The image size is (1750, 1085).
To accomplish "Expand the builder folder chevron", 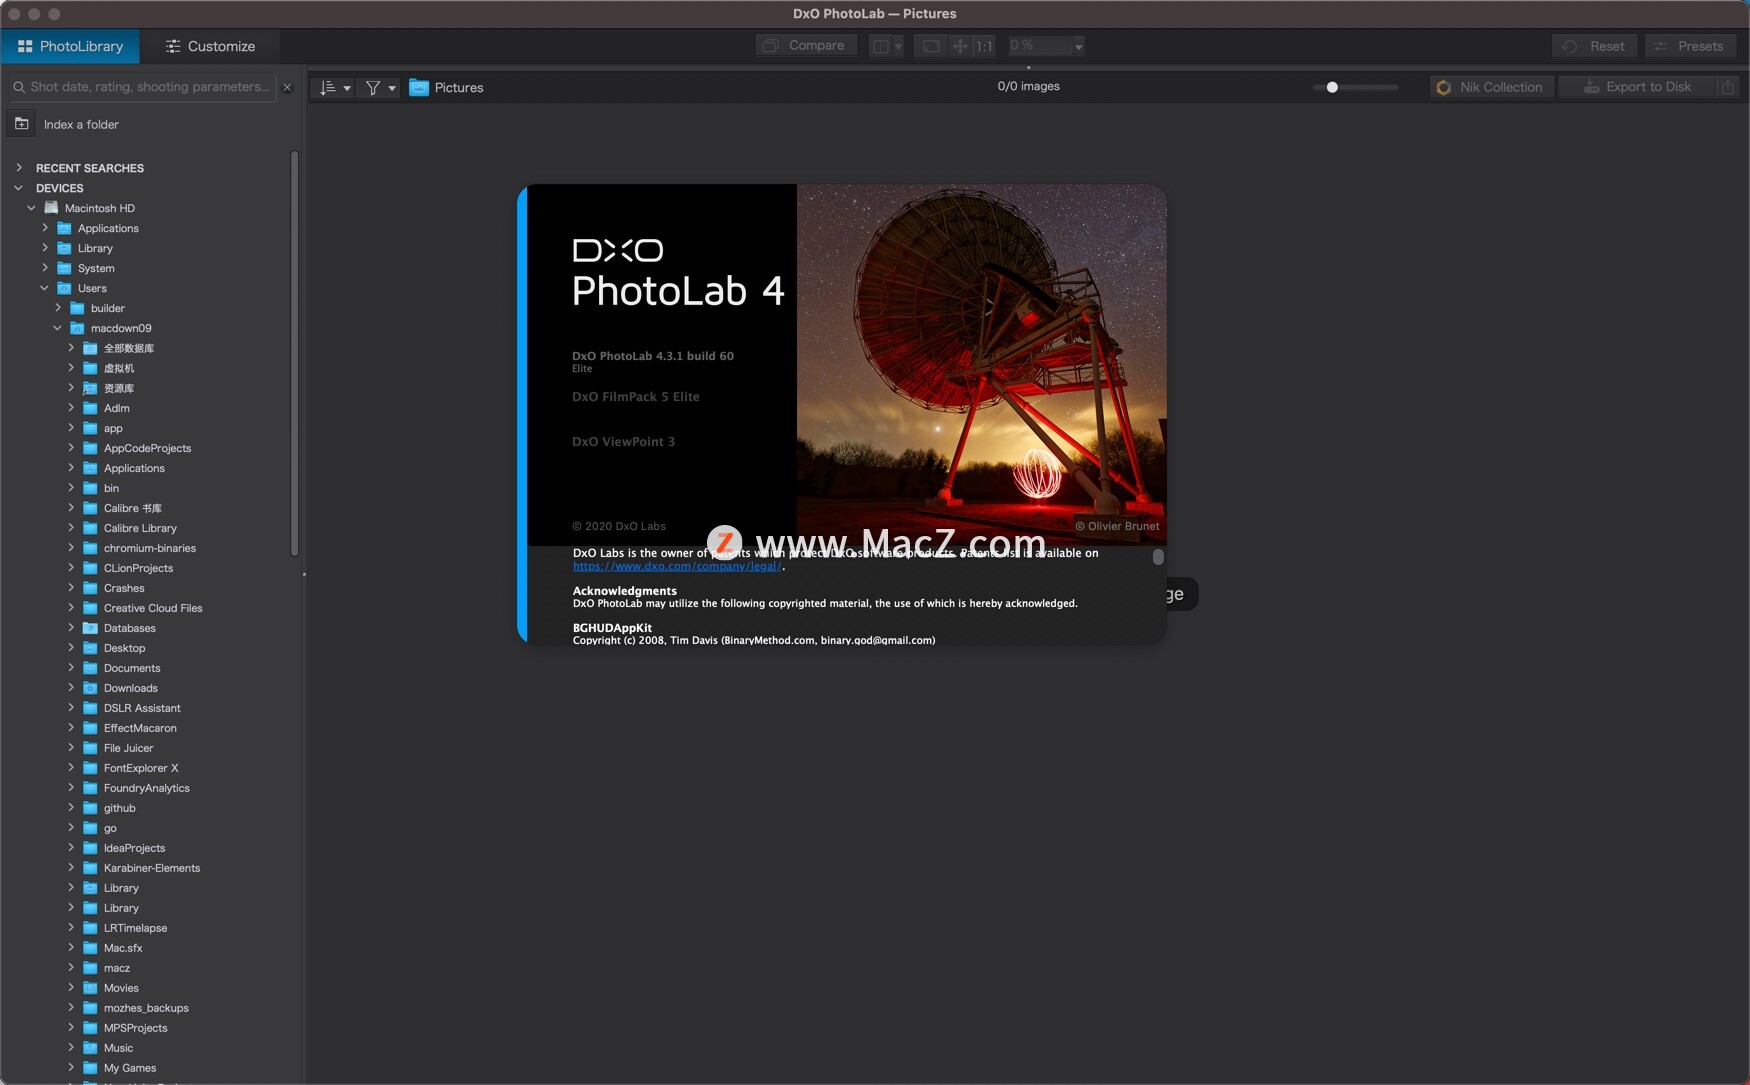I will tap(58, 307).
